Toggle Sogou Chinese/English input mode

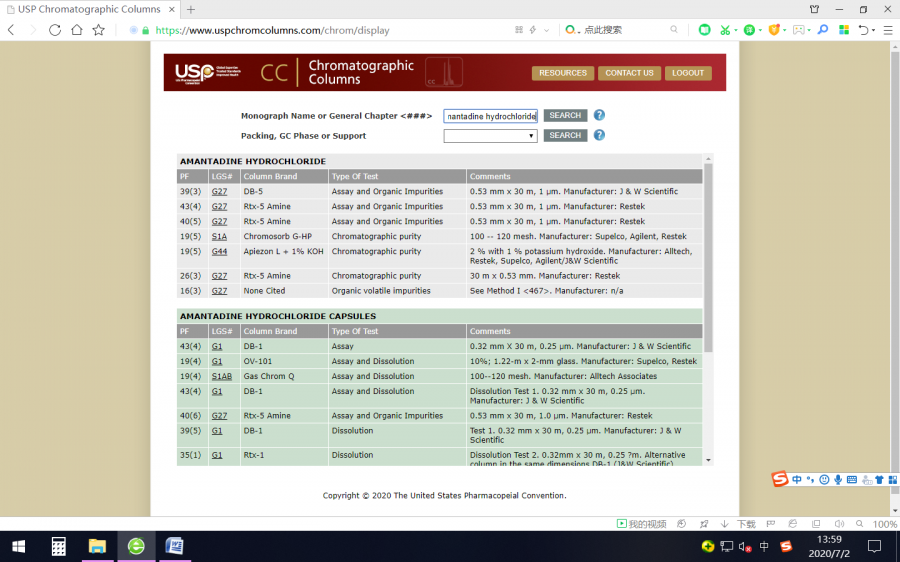coord(797,480)
